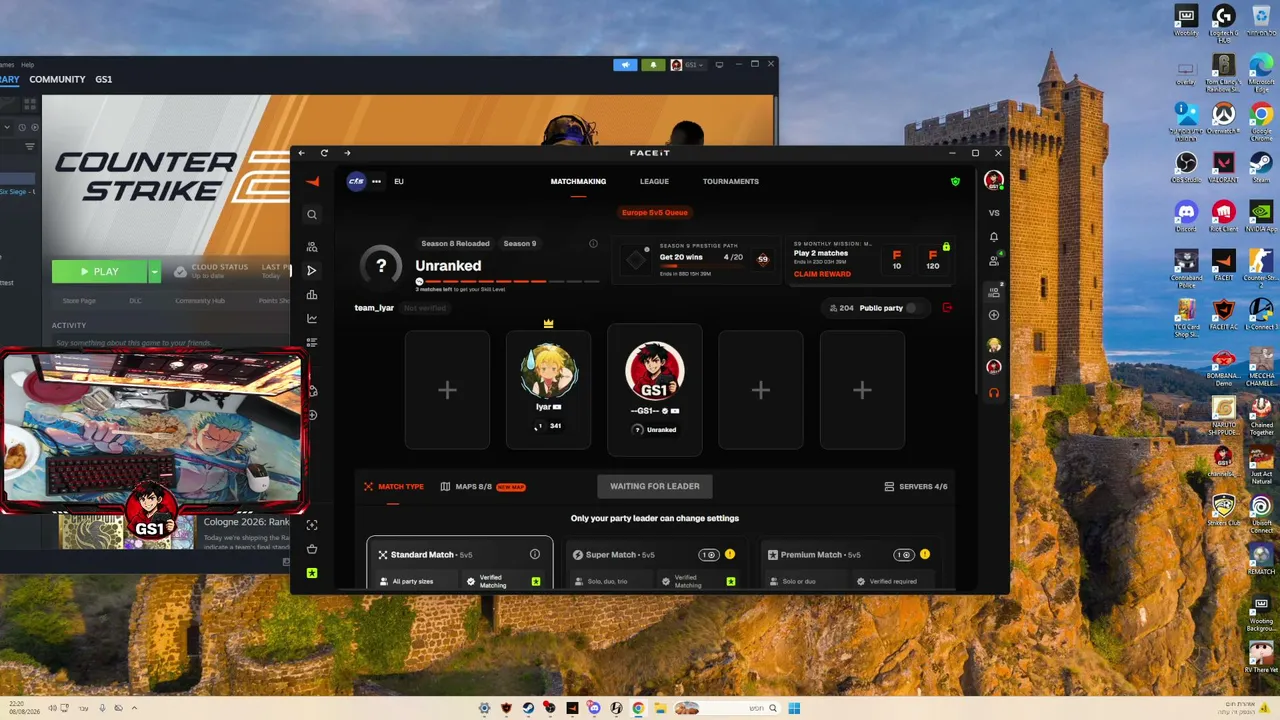The height and width of the screenshot is (720, 1280).
Task: Open the FACEIT shop basket icon
Action: point(312,549)
